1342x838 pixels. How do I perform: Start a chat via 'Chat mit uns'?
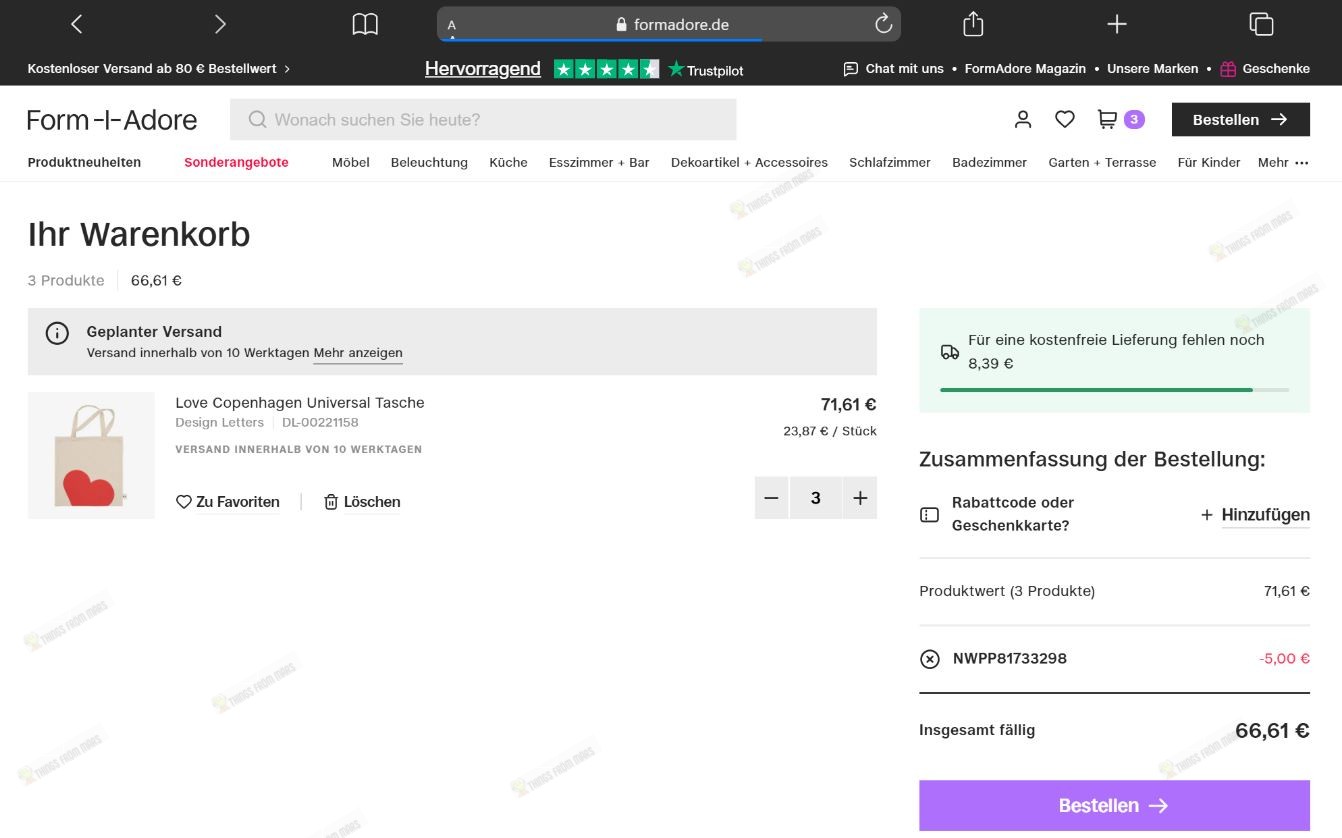tap(894, 69)
